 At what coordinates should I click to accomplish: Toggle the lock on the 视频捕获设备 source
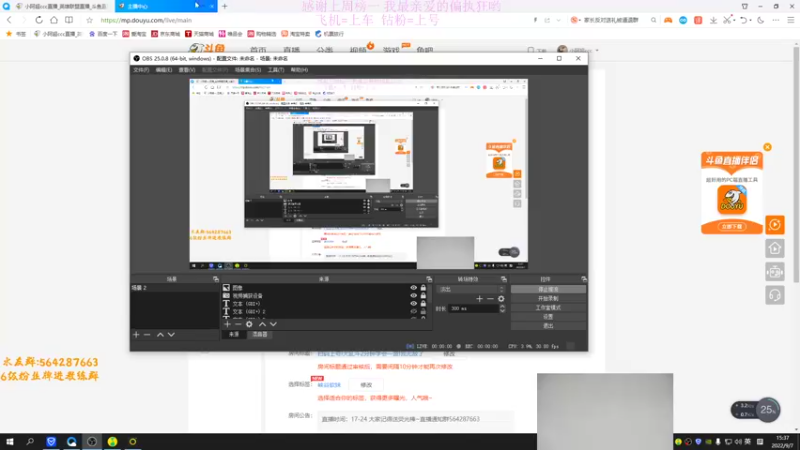(x=423, y=295)
